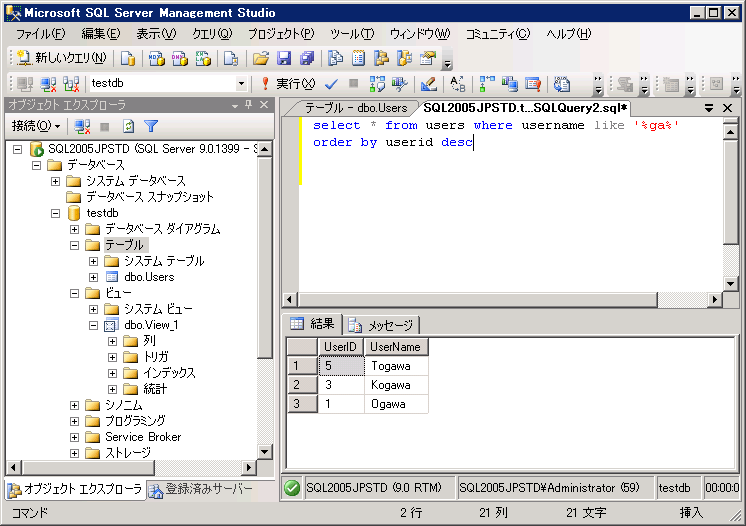Viewport: 746px width, 526px height.
Task: Expand the dbo.Users table node
Action: point(94,277)
